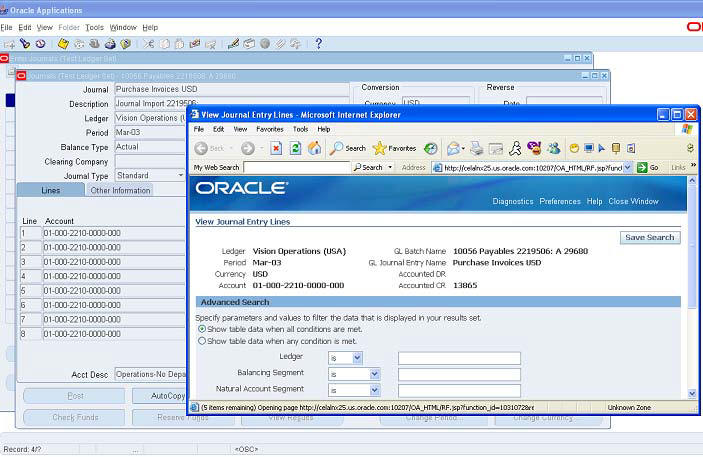Screen dimensions: 703x457
Task: Switch to the Other Information tab
Action: click(x=119, y=190)
